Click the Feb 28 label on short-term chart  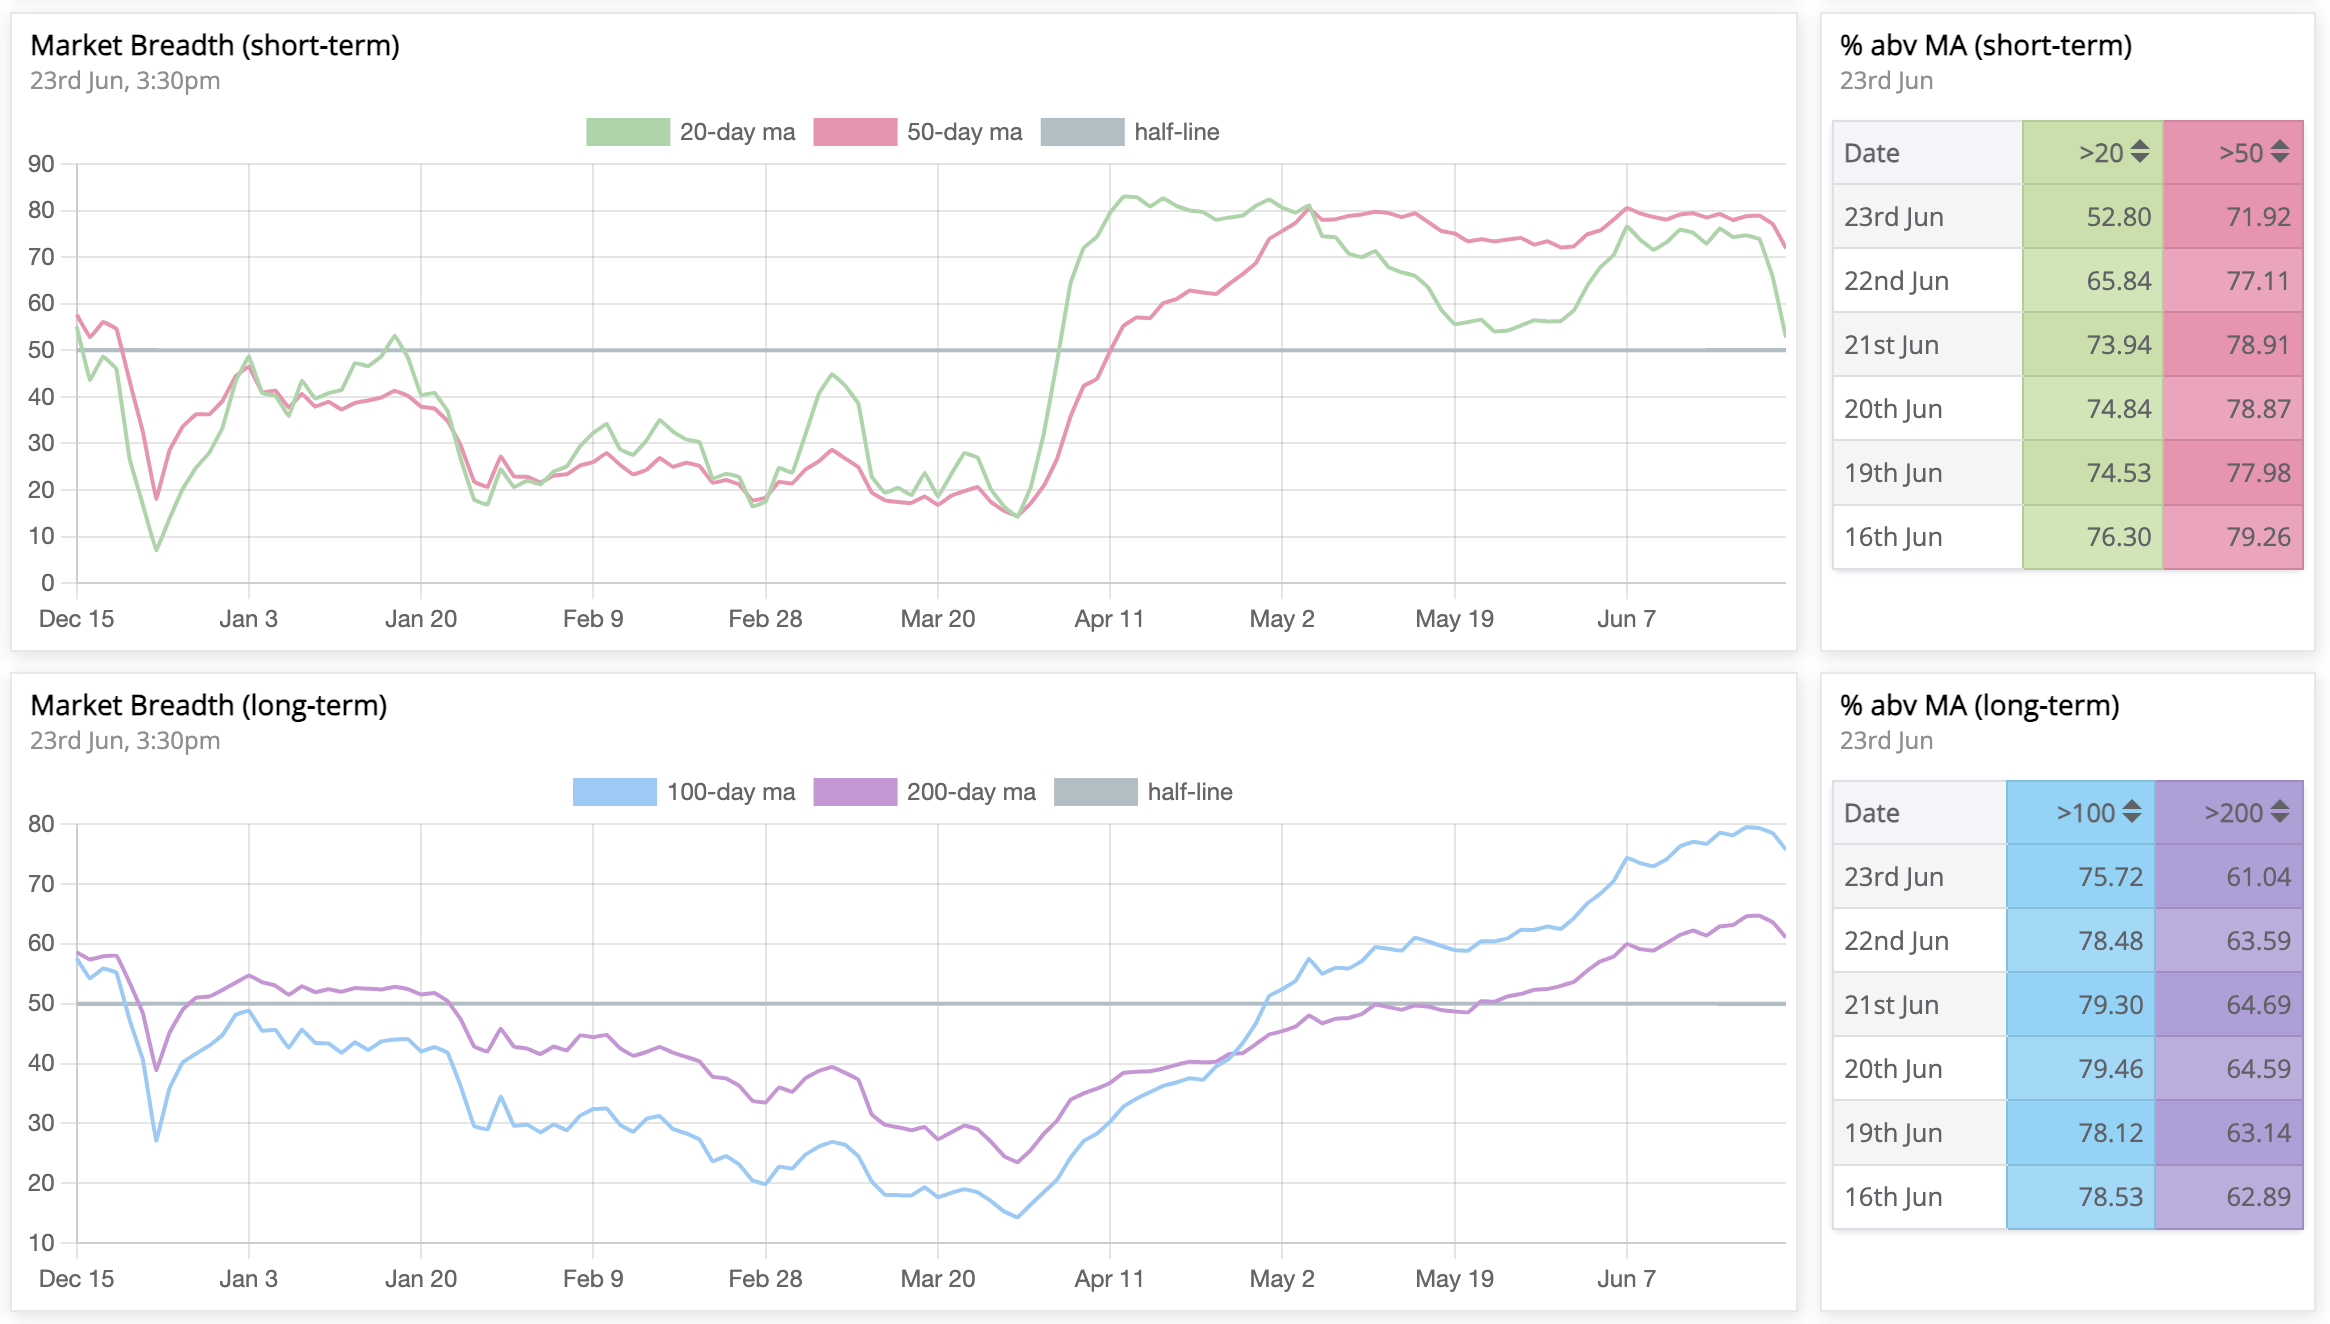(x=765, y=619)
